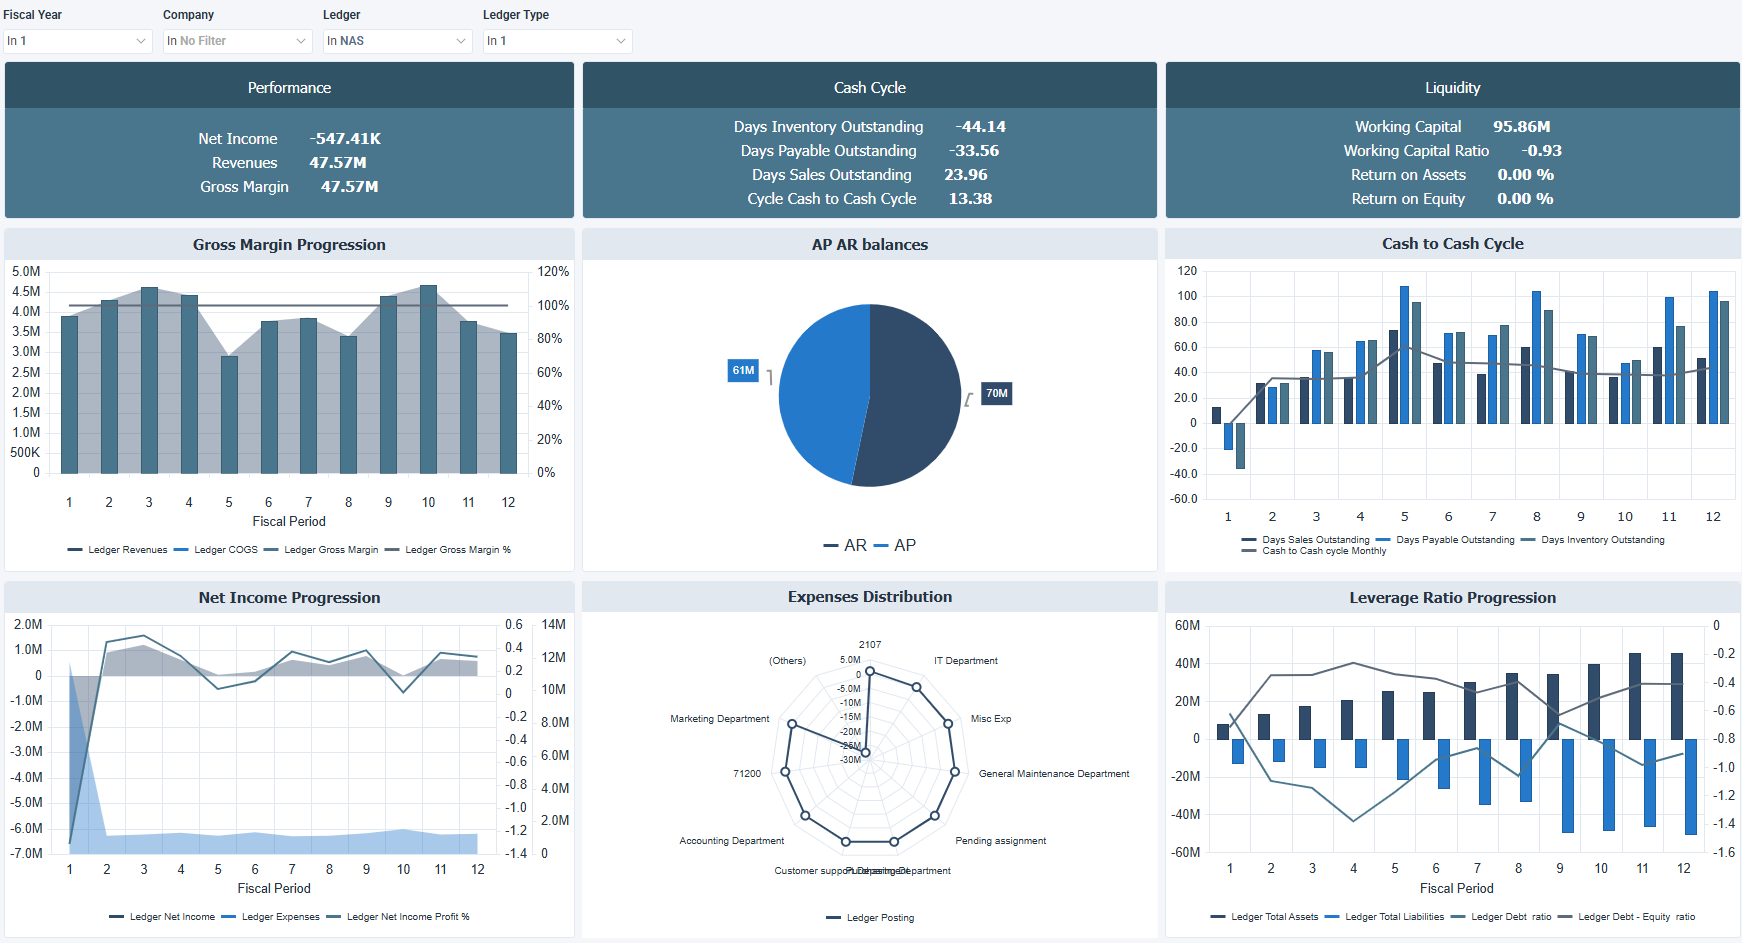Toggle Ledger Gross Margin legend entry

[x=321, y=550]
